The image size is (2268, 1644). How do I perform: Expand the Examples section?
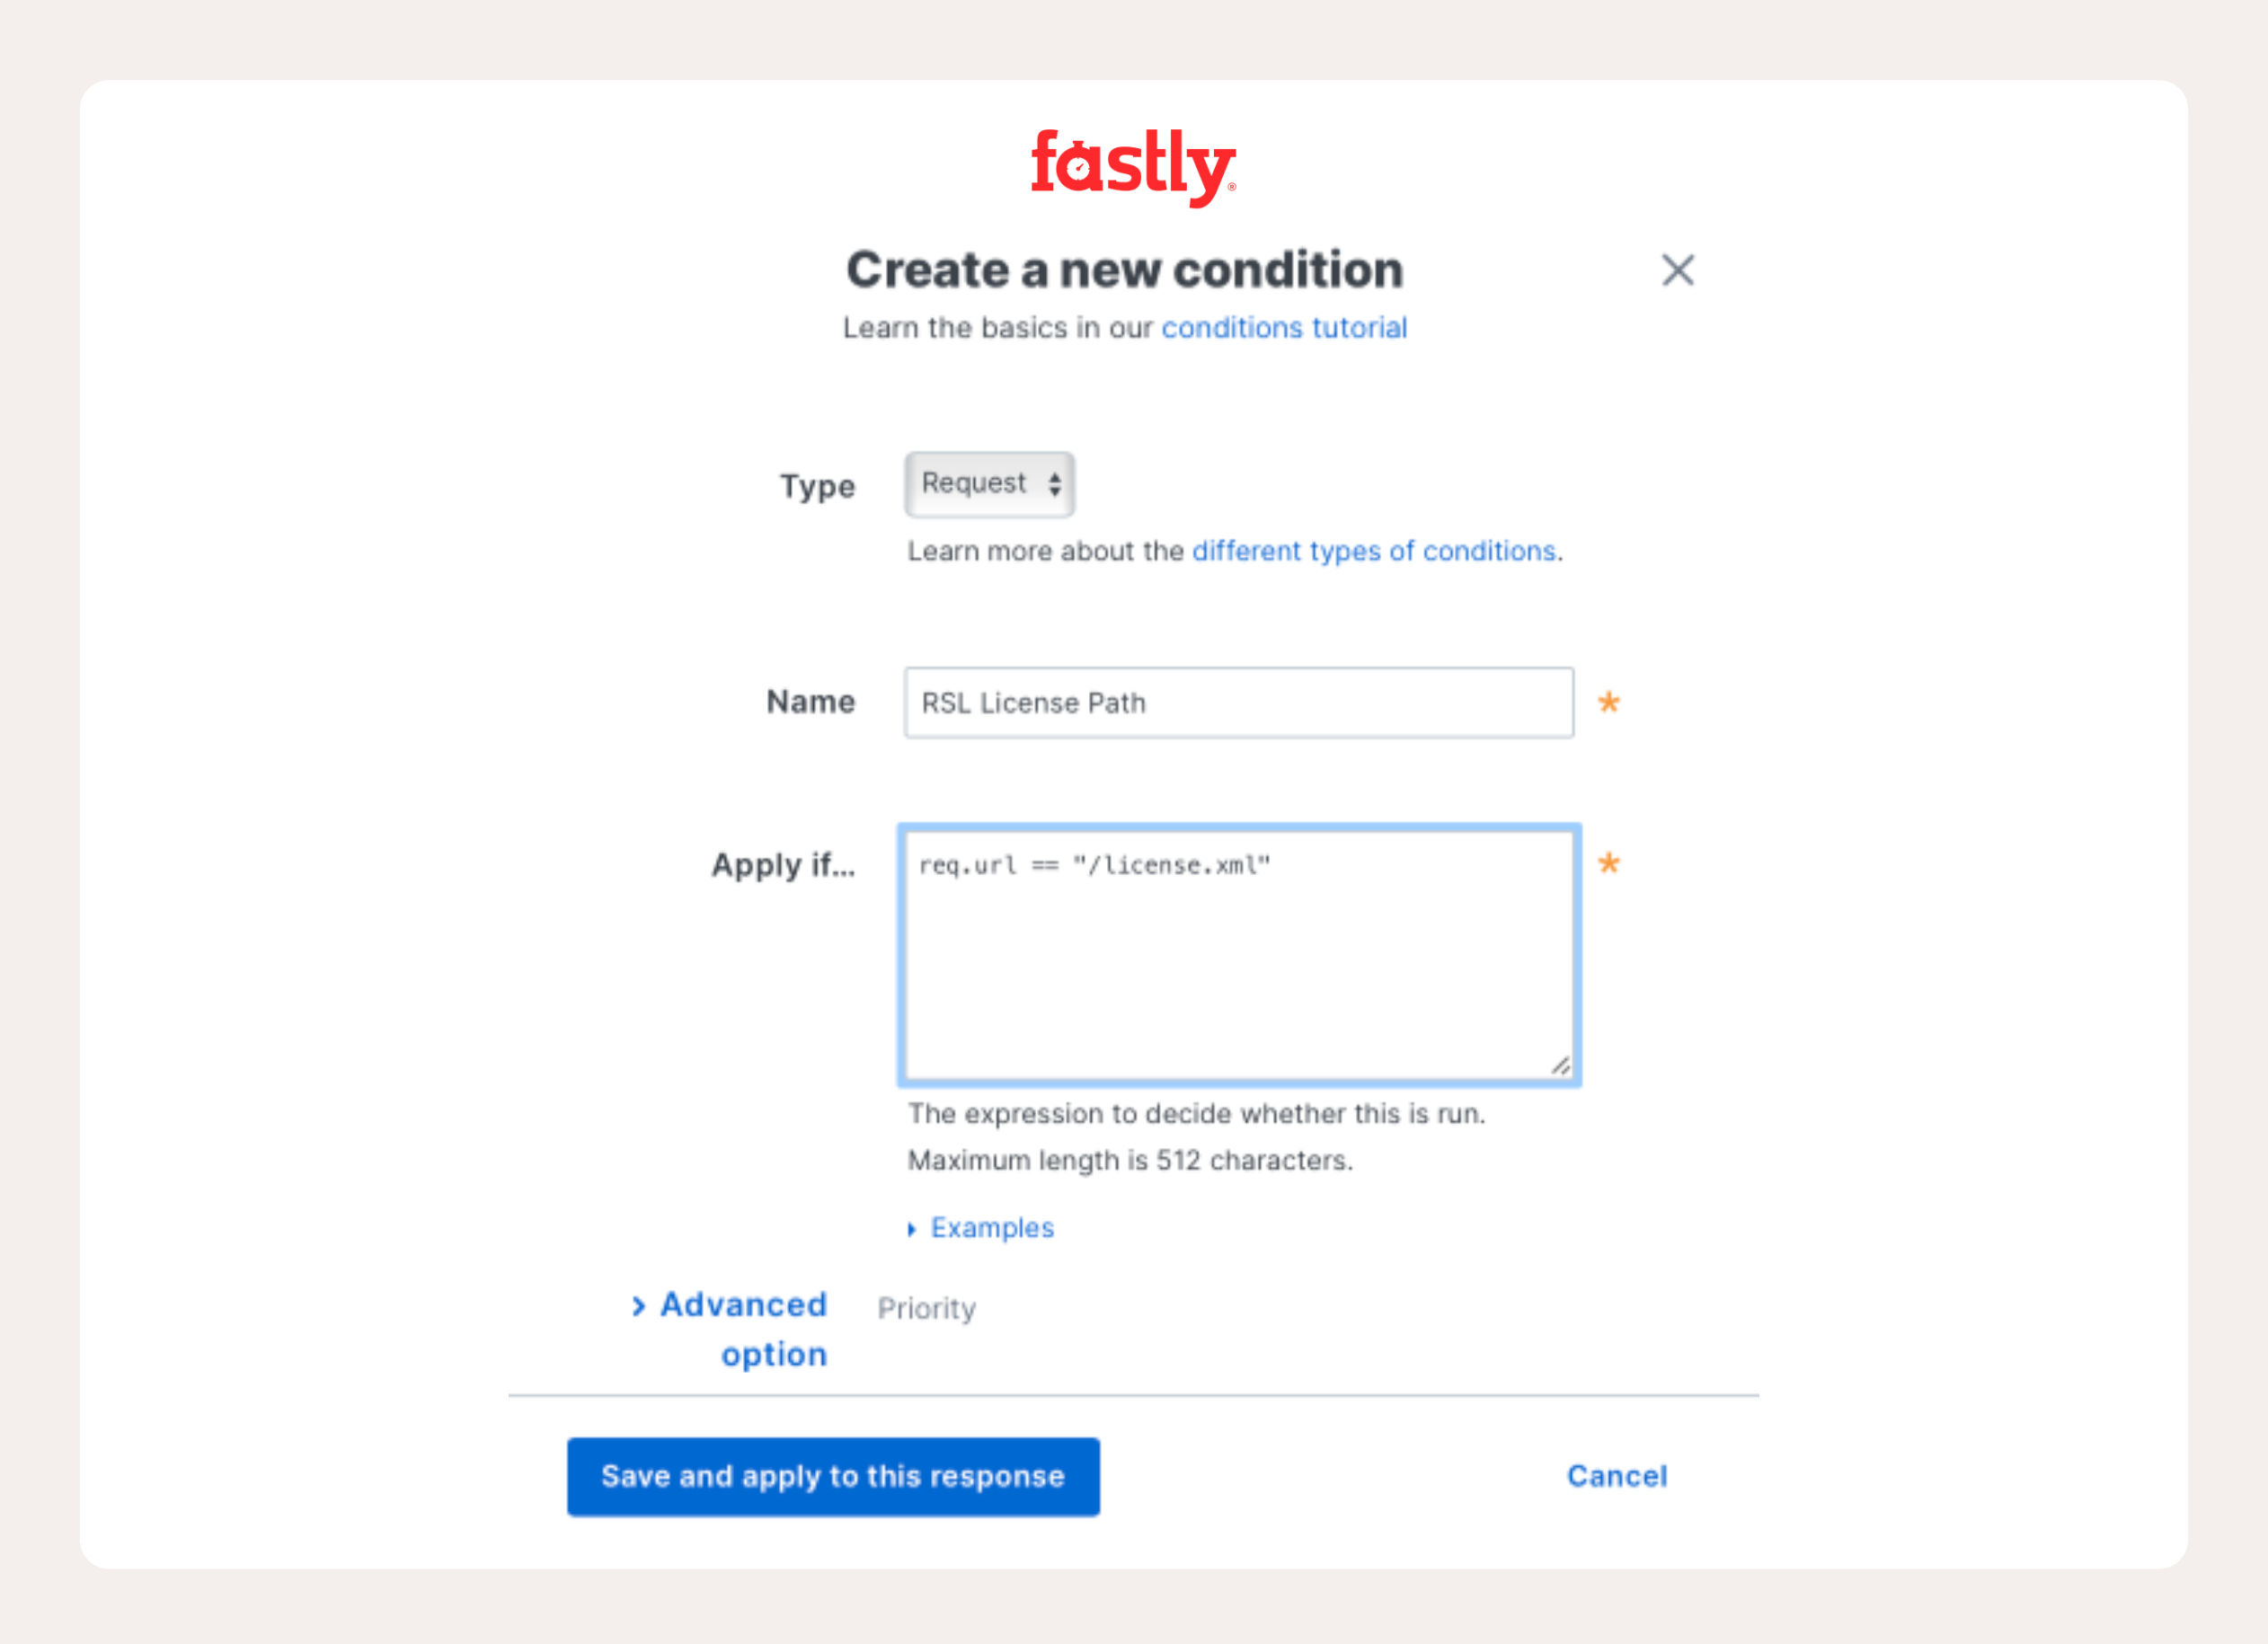[x=991, y=1227]
